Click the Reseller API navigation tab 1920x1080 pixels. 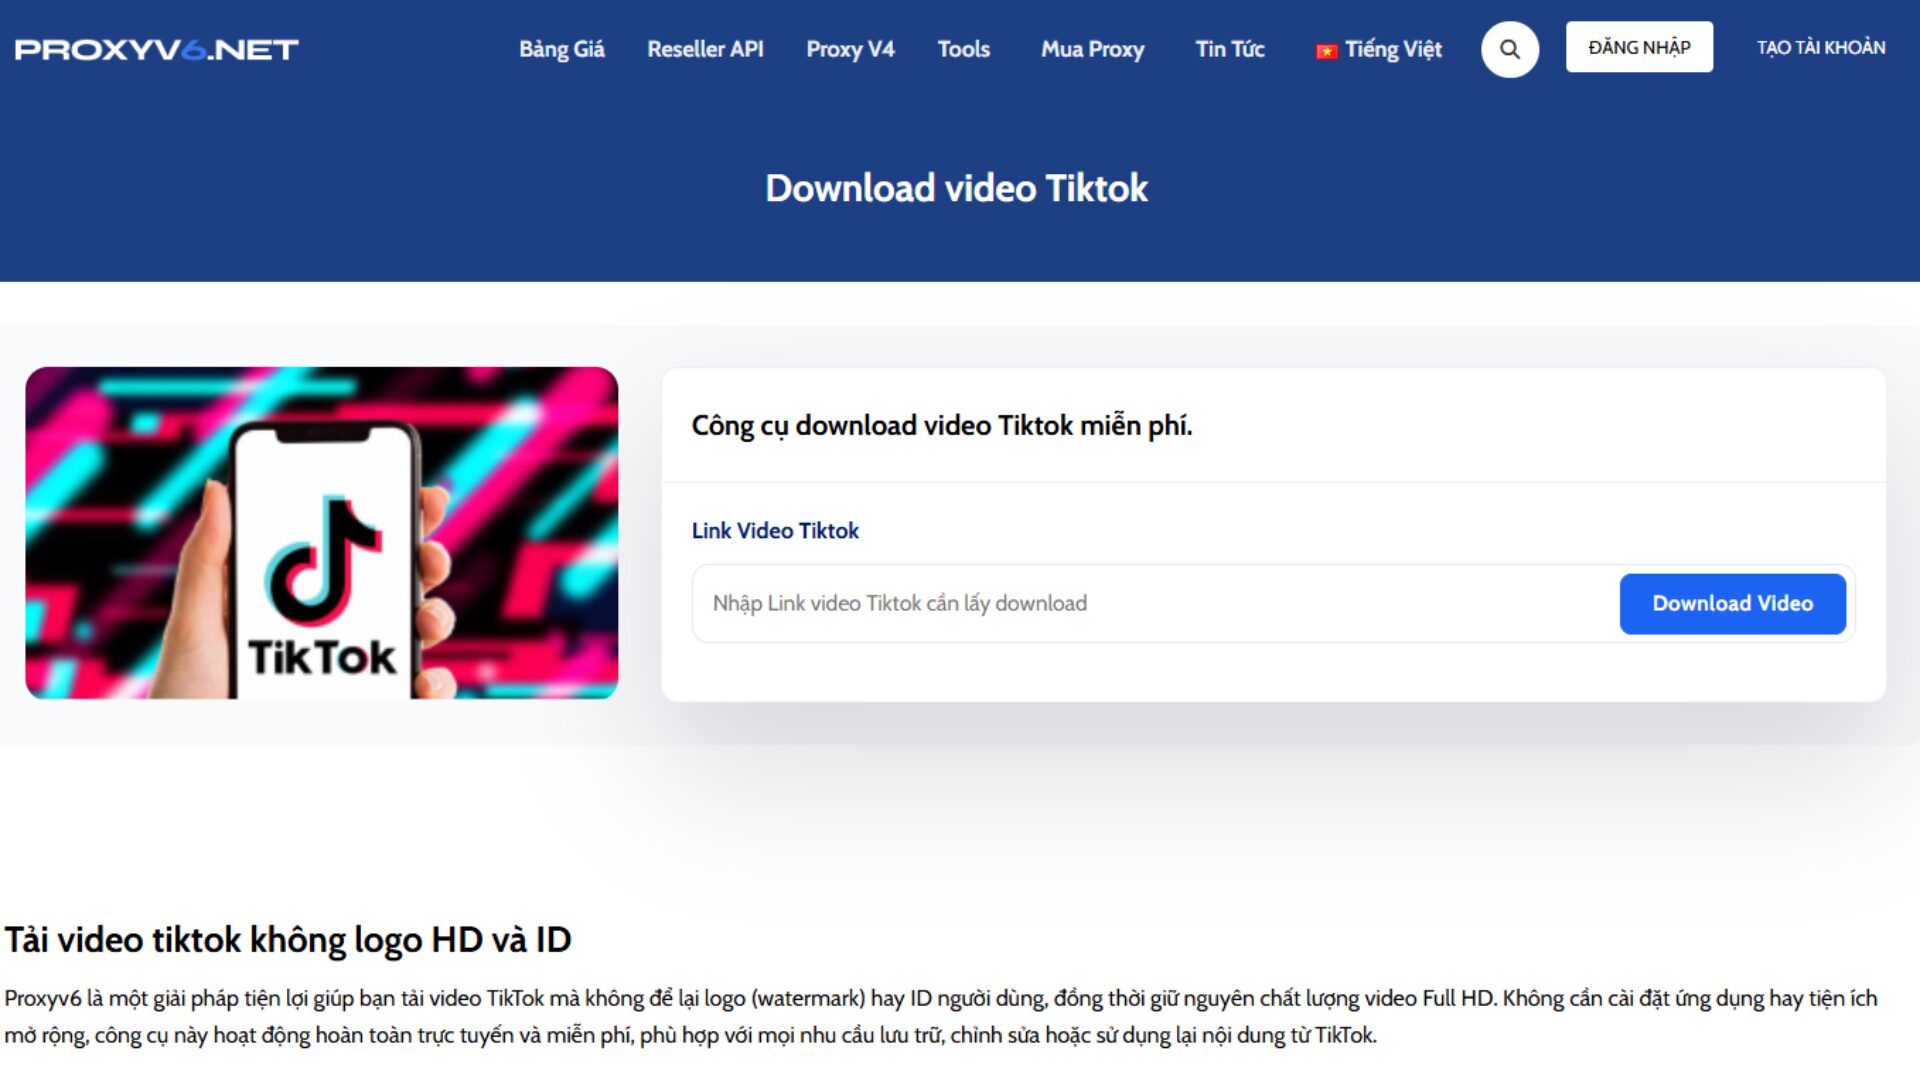704,49
